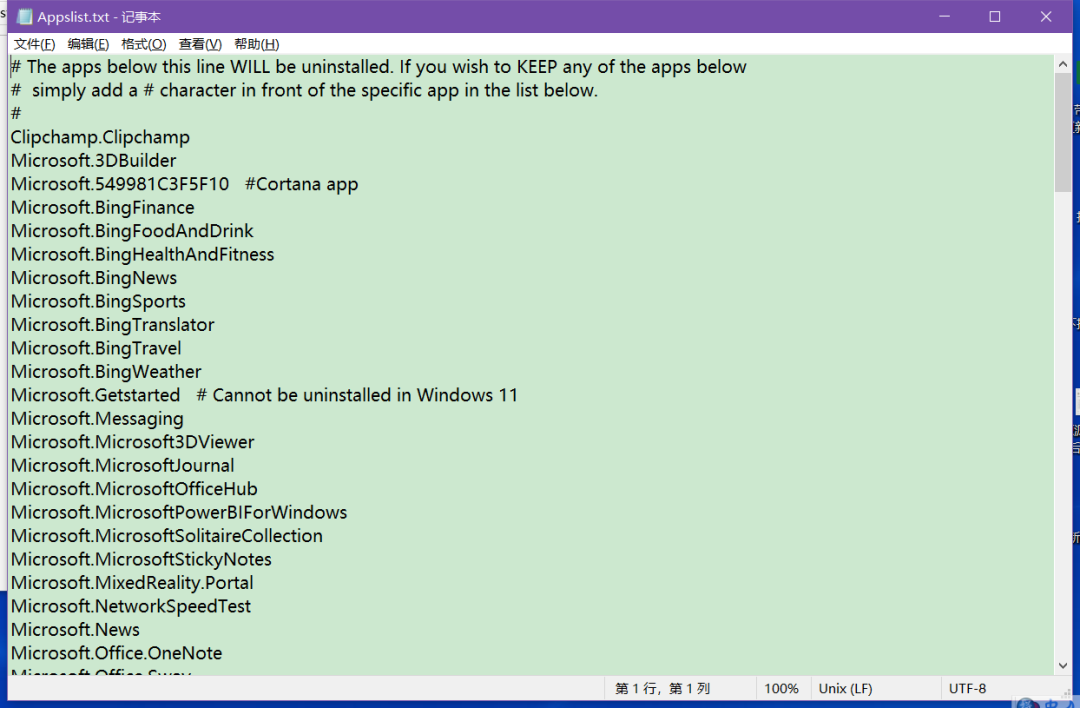This screenshot has height=708, width=1080.
Task: Click the Microsoft.Office.OneNote line
Action: (x=116, y=653)
